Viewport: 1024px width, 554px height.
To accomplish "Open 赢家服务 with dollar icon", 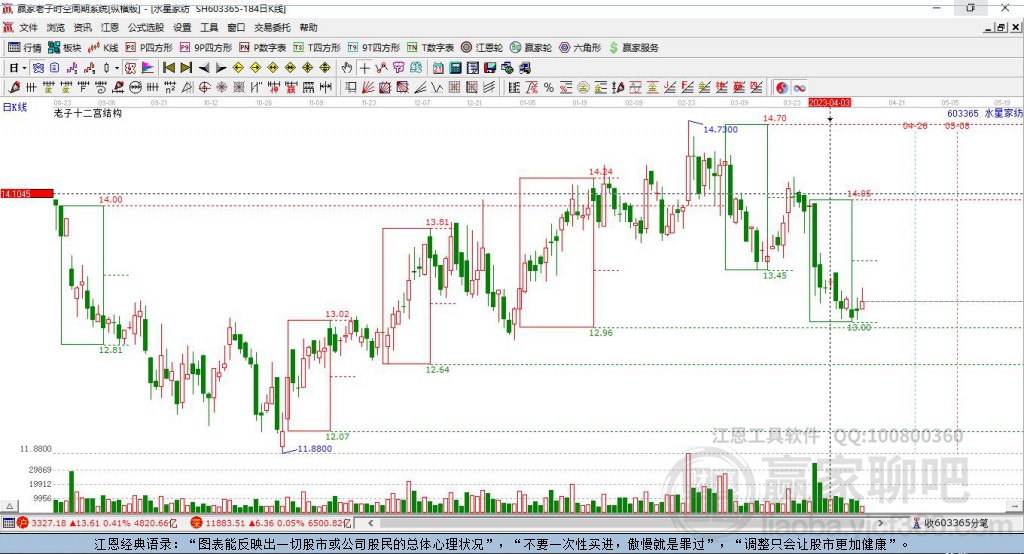I will [633, 48].
